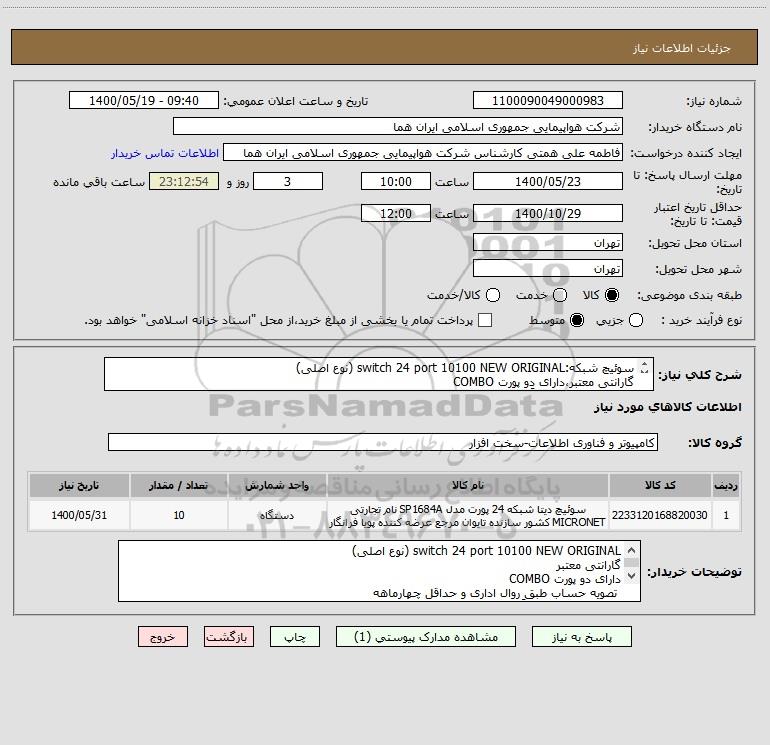Click واحد شمارش column header
The image size is (770, 745).
[277, 485]
